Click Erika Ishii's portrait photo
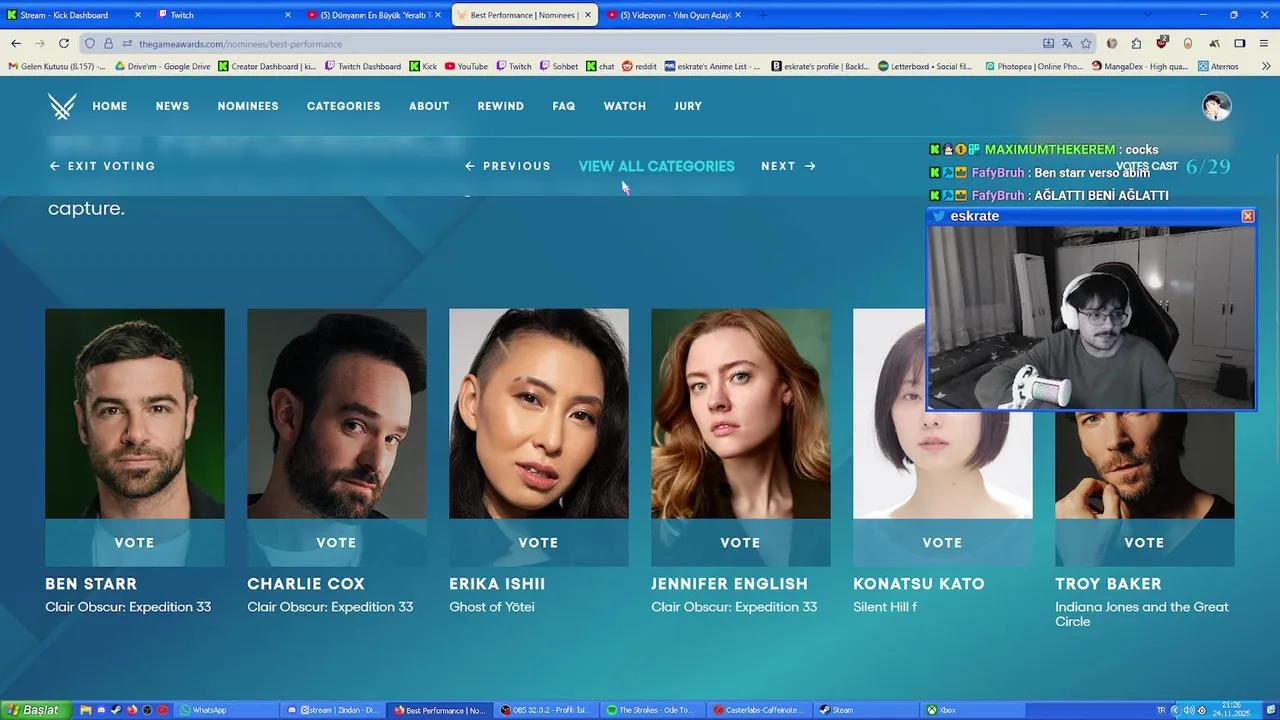The height and width of the screenshot is (720, 1280). click(539, 413)
